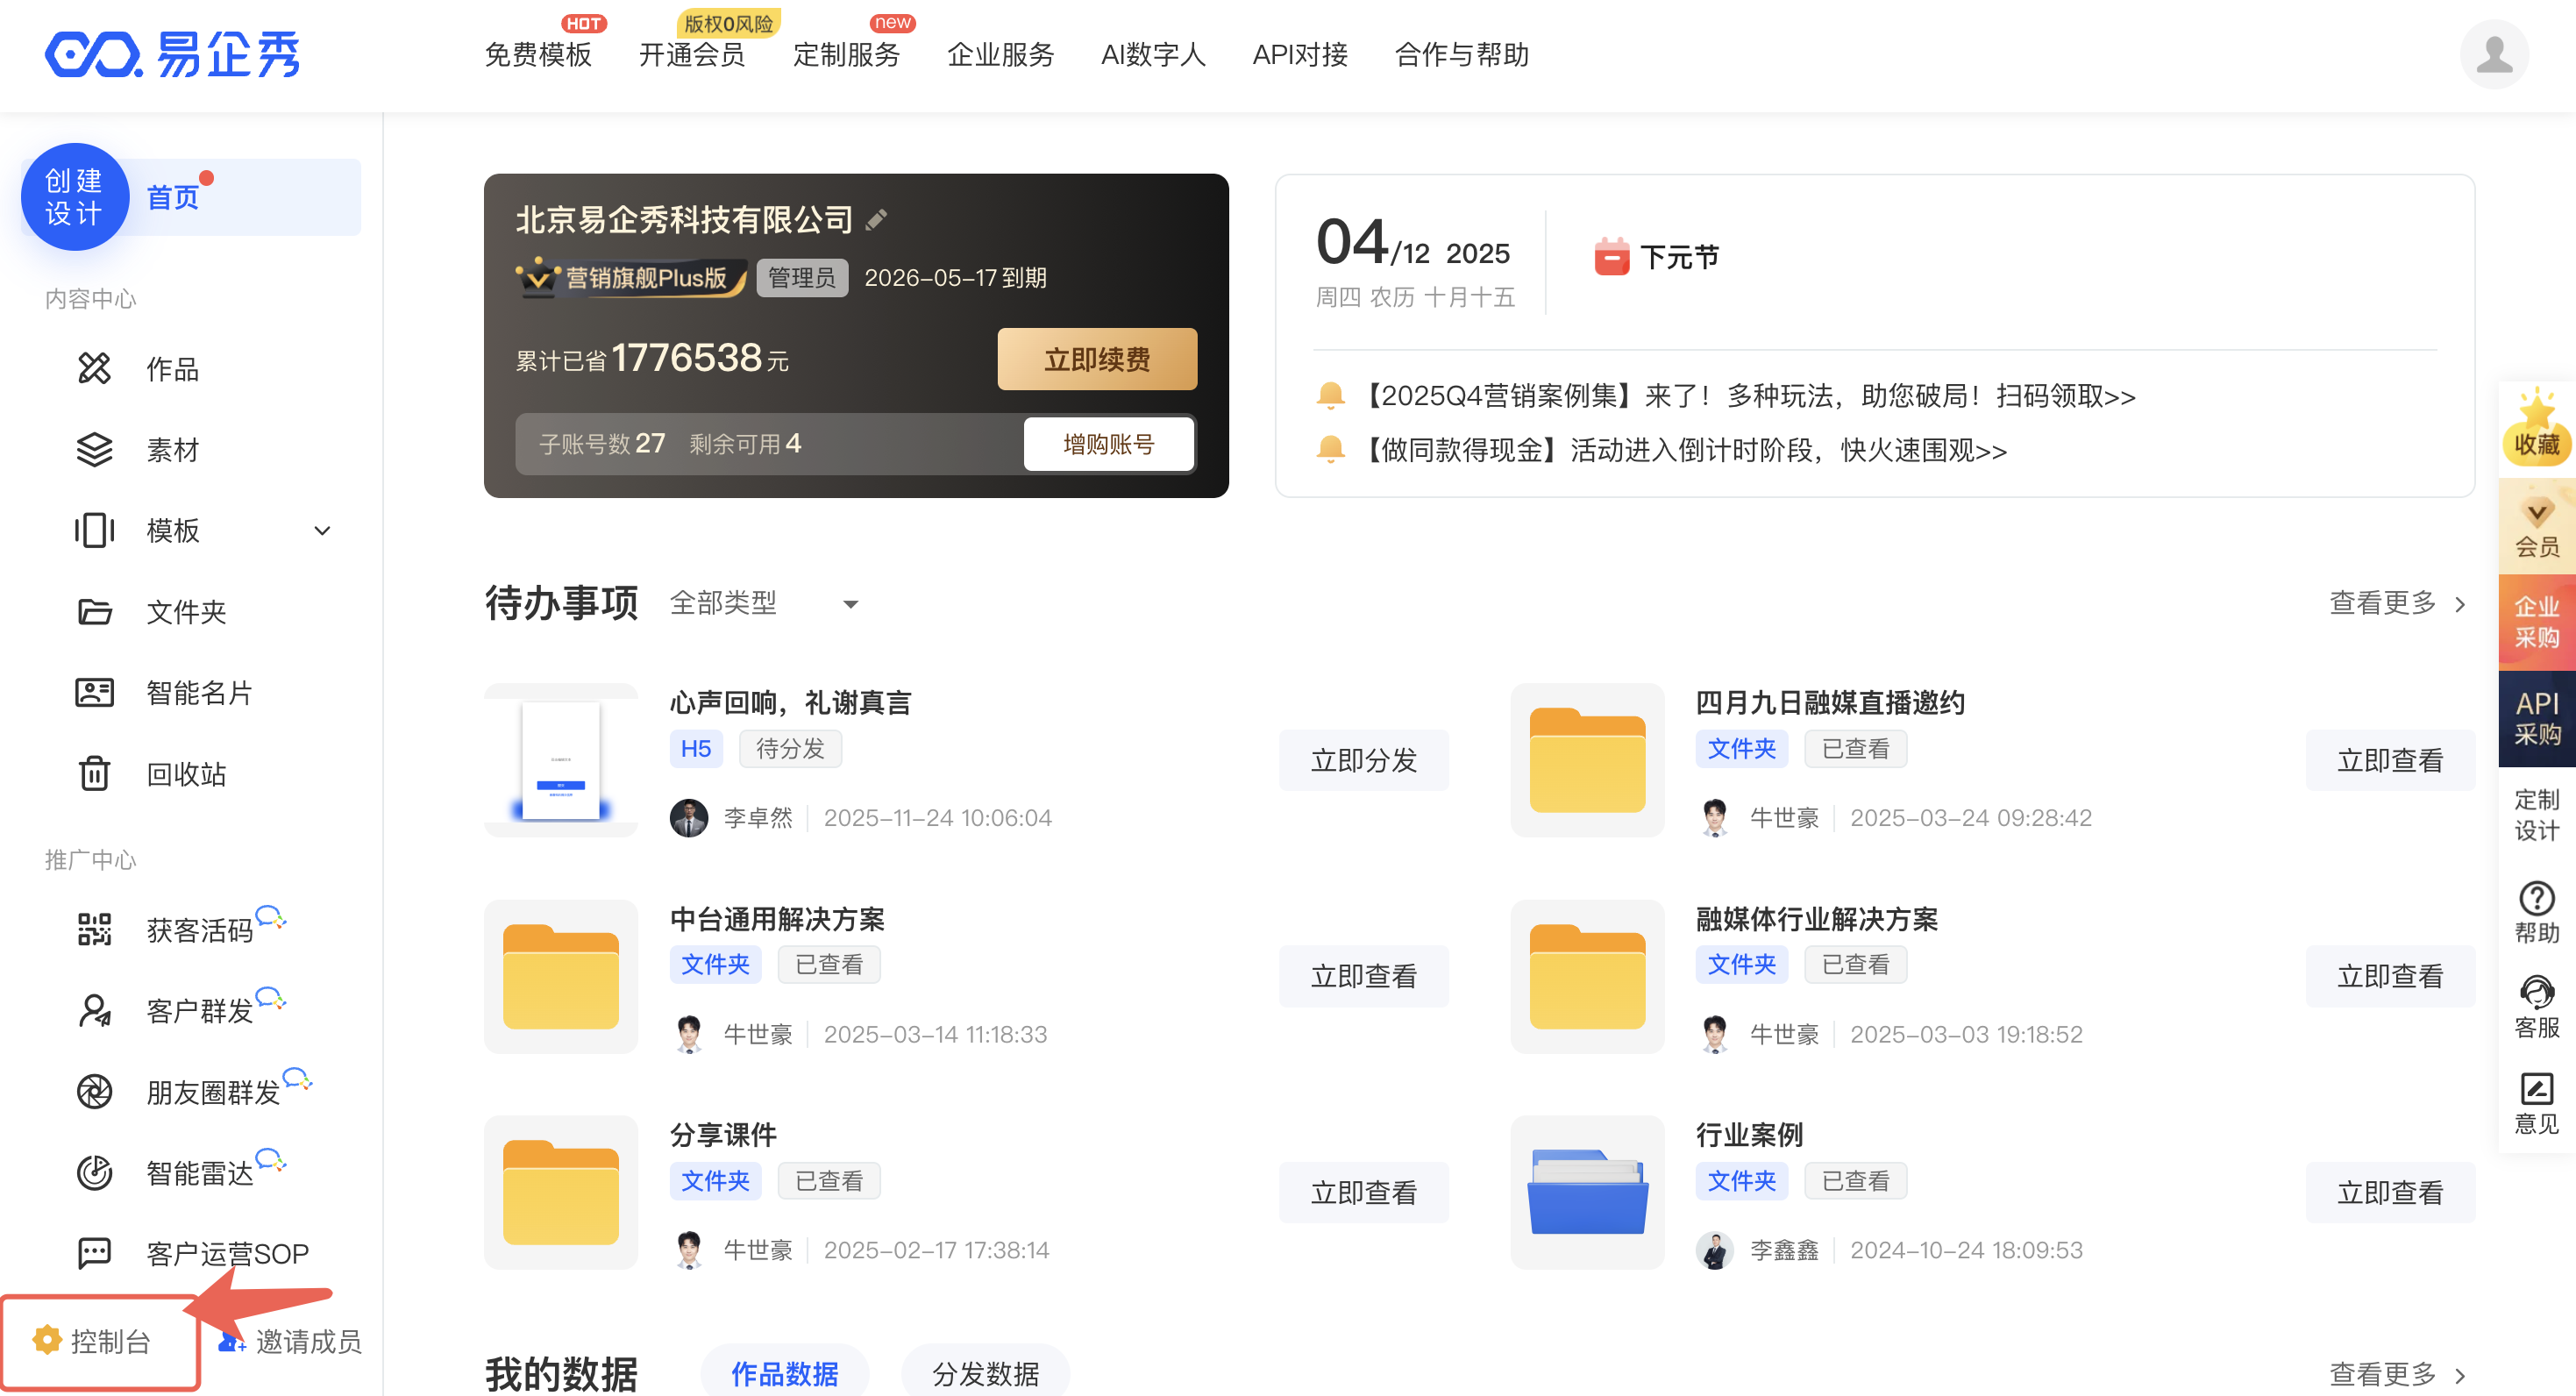Open the 心声回响 H5 thumbnail
Viewport: 2576px width, 1396px height.
pos(561,760)
